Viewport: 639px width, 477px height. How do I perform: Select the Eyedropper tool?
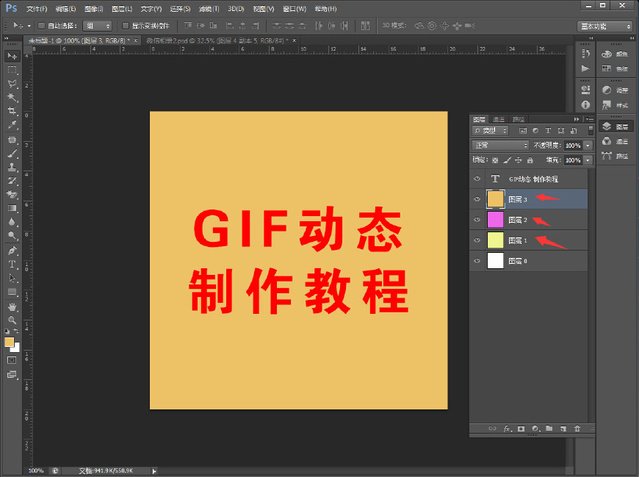[x=12, y=125]
